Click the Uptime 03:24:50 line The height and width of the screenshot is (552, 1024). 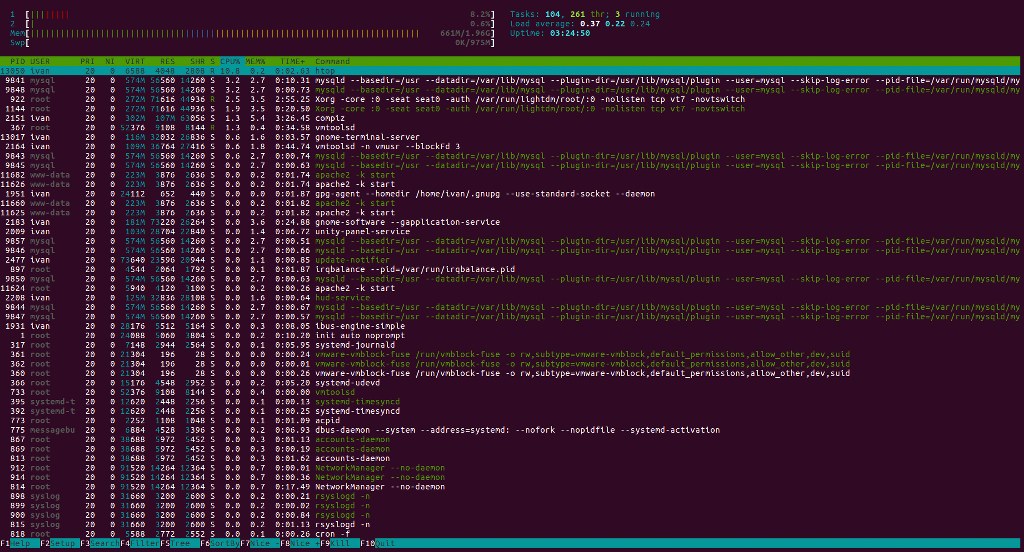[550, 33]
